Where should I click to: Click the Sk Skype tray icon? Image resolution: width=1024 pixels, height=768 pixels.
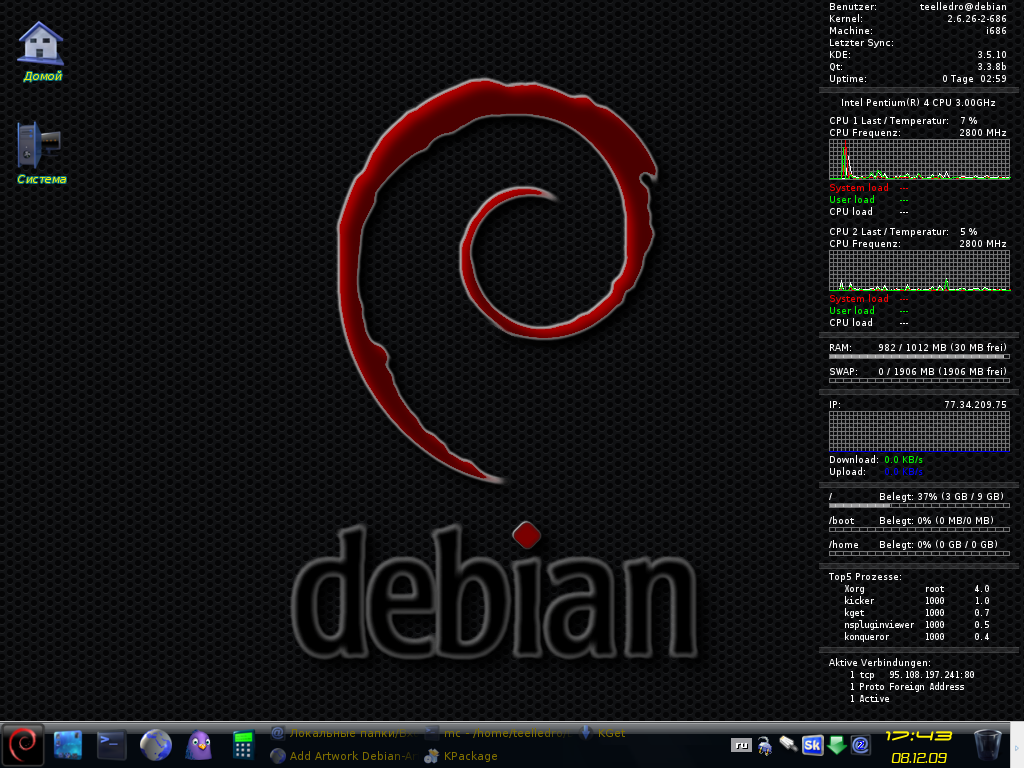(x=812, y=745)
